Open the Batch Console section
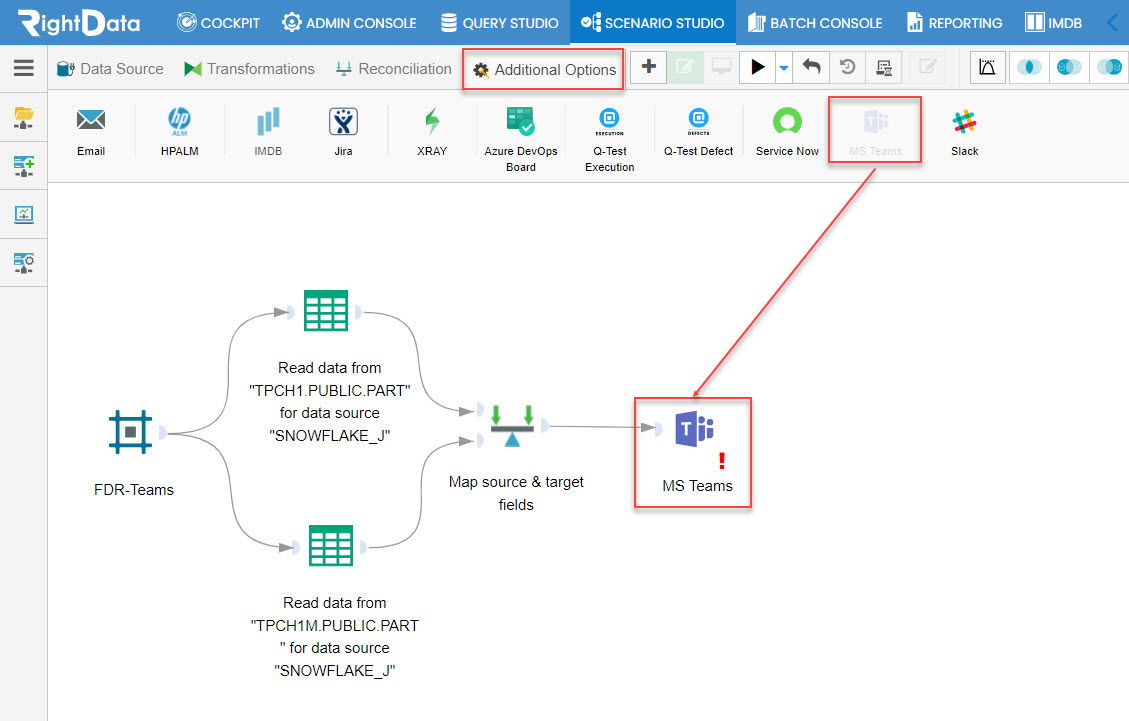Screen dimensions: 1129x721 (x=815, y=22)
